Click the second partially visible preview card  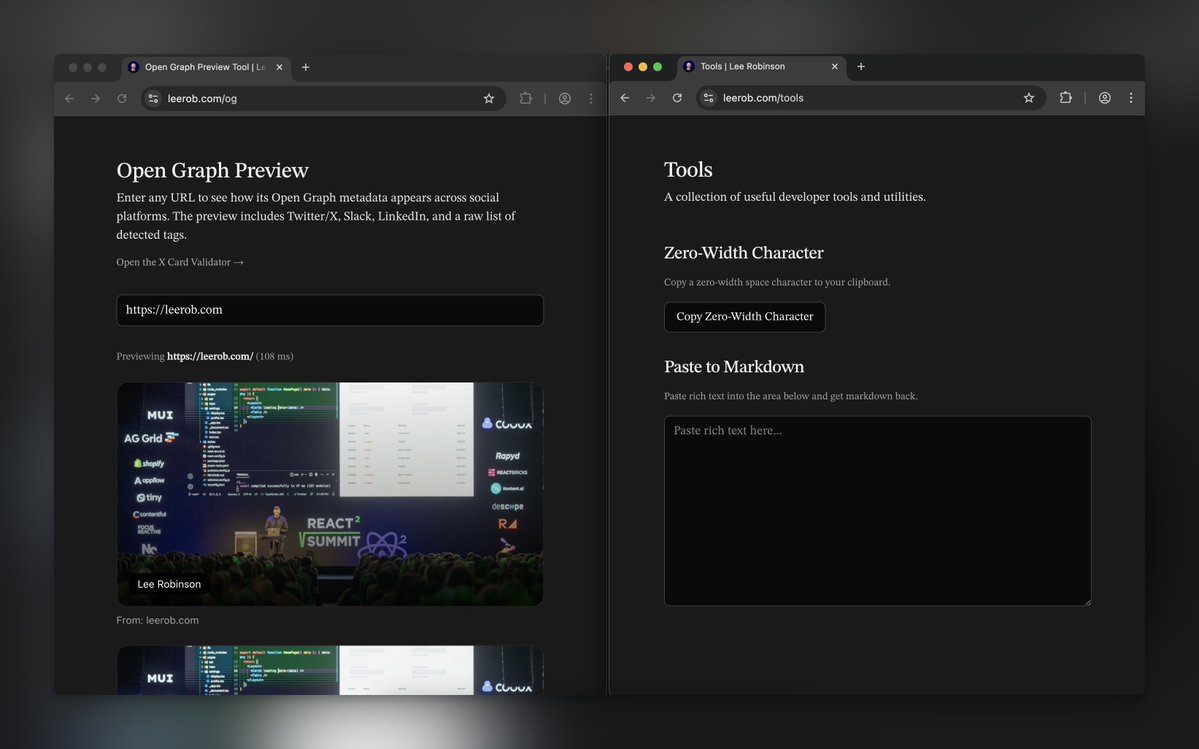(330, 670)
